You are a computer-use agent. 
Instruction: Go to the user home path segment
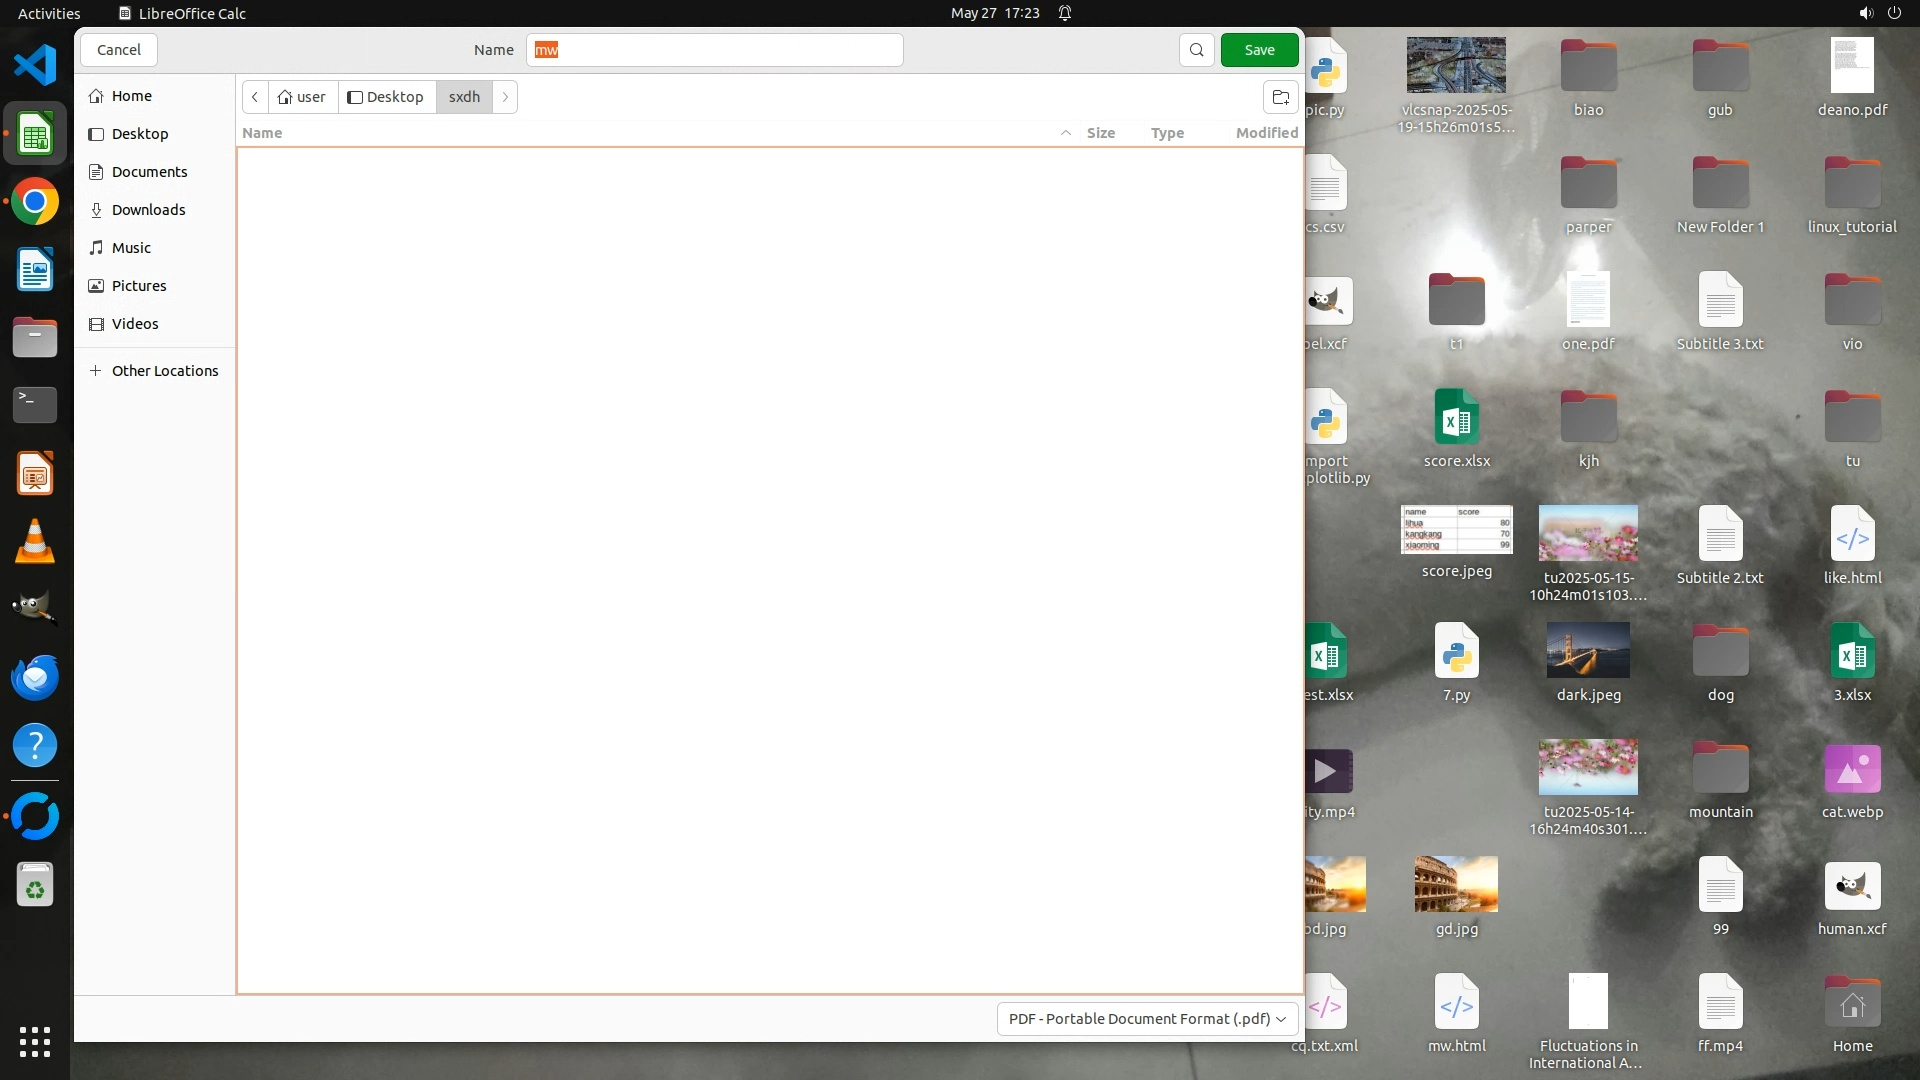[x=302, y=97]
